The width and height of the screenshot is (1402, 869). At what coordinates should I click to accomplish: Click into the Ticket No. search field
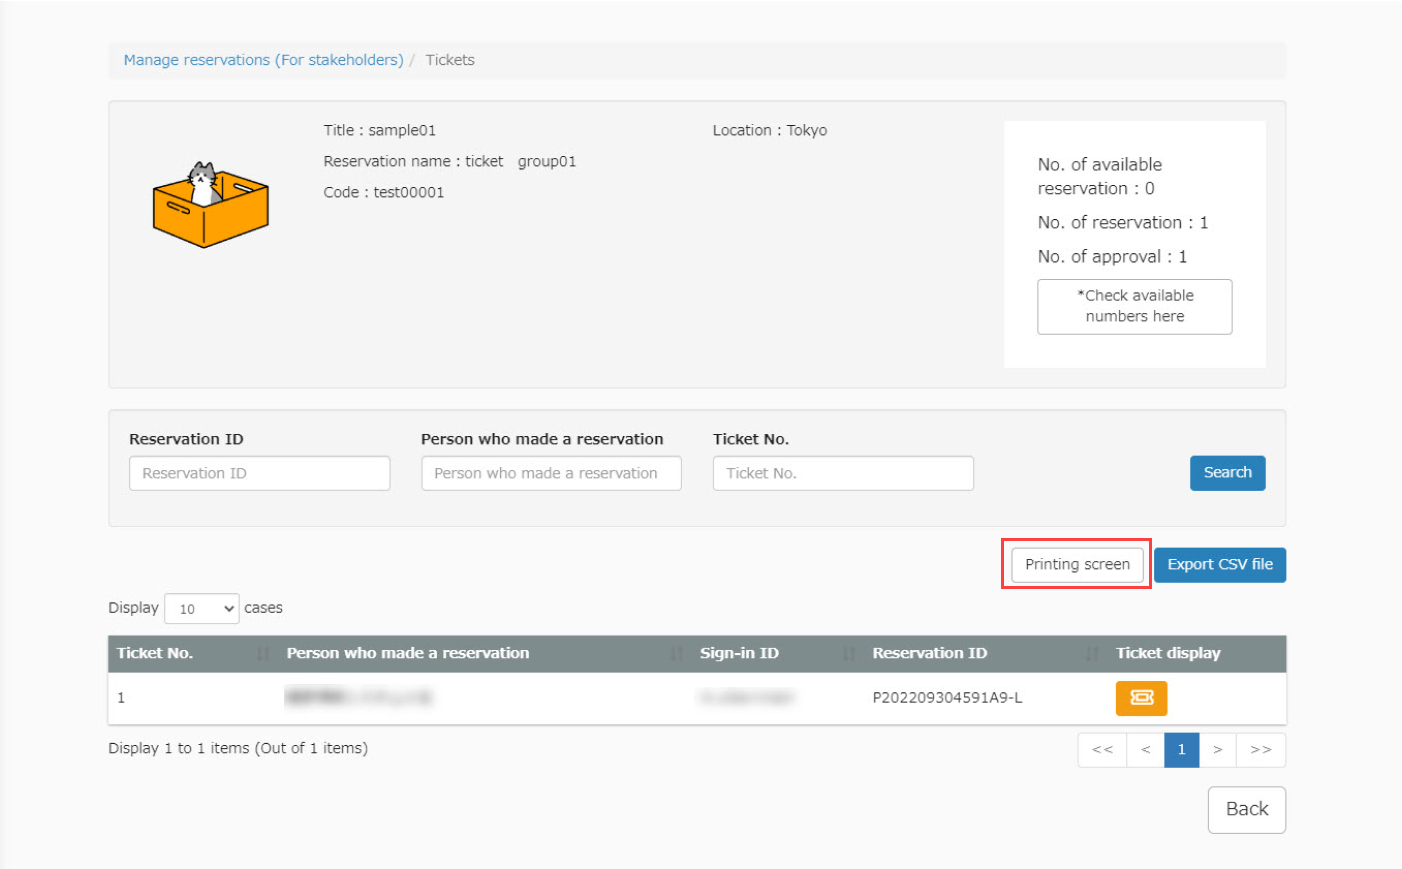(842, 474)
